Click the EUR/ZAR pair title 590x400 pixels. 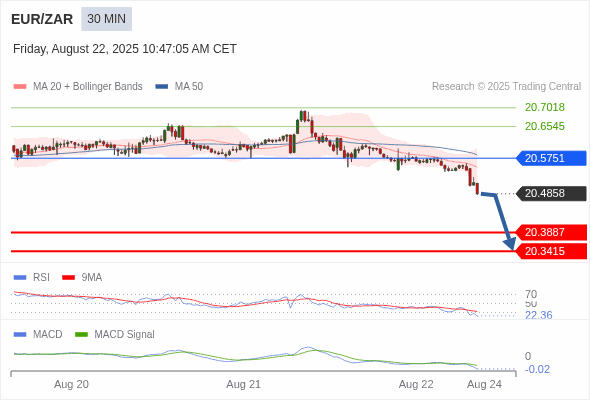tap(42, 19)
